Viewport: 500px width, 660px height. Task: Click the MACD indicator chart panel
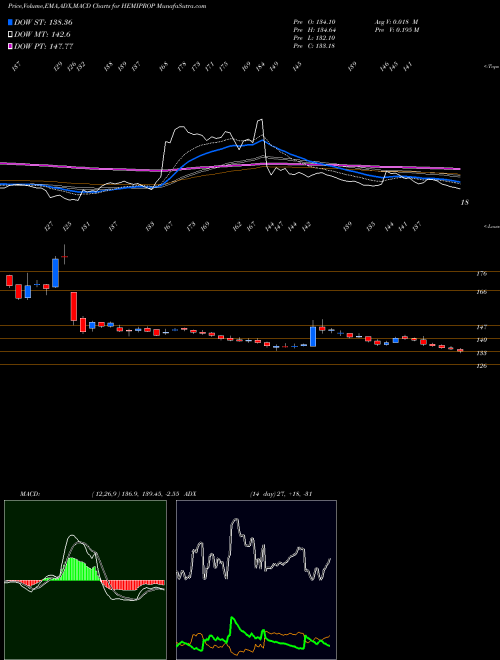(x=85, y=580)
